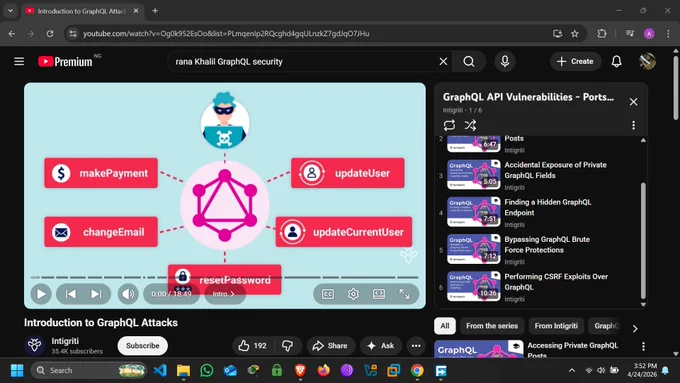Select the All filter chip
Screen dimensions: 680x383
(x=445, y=326)
